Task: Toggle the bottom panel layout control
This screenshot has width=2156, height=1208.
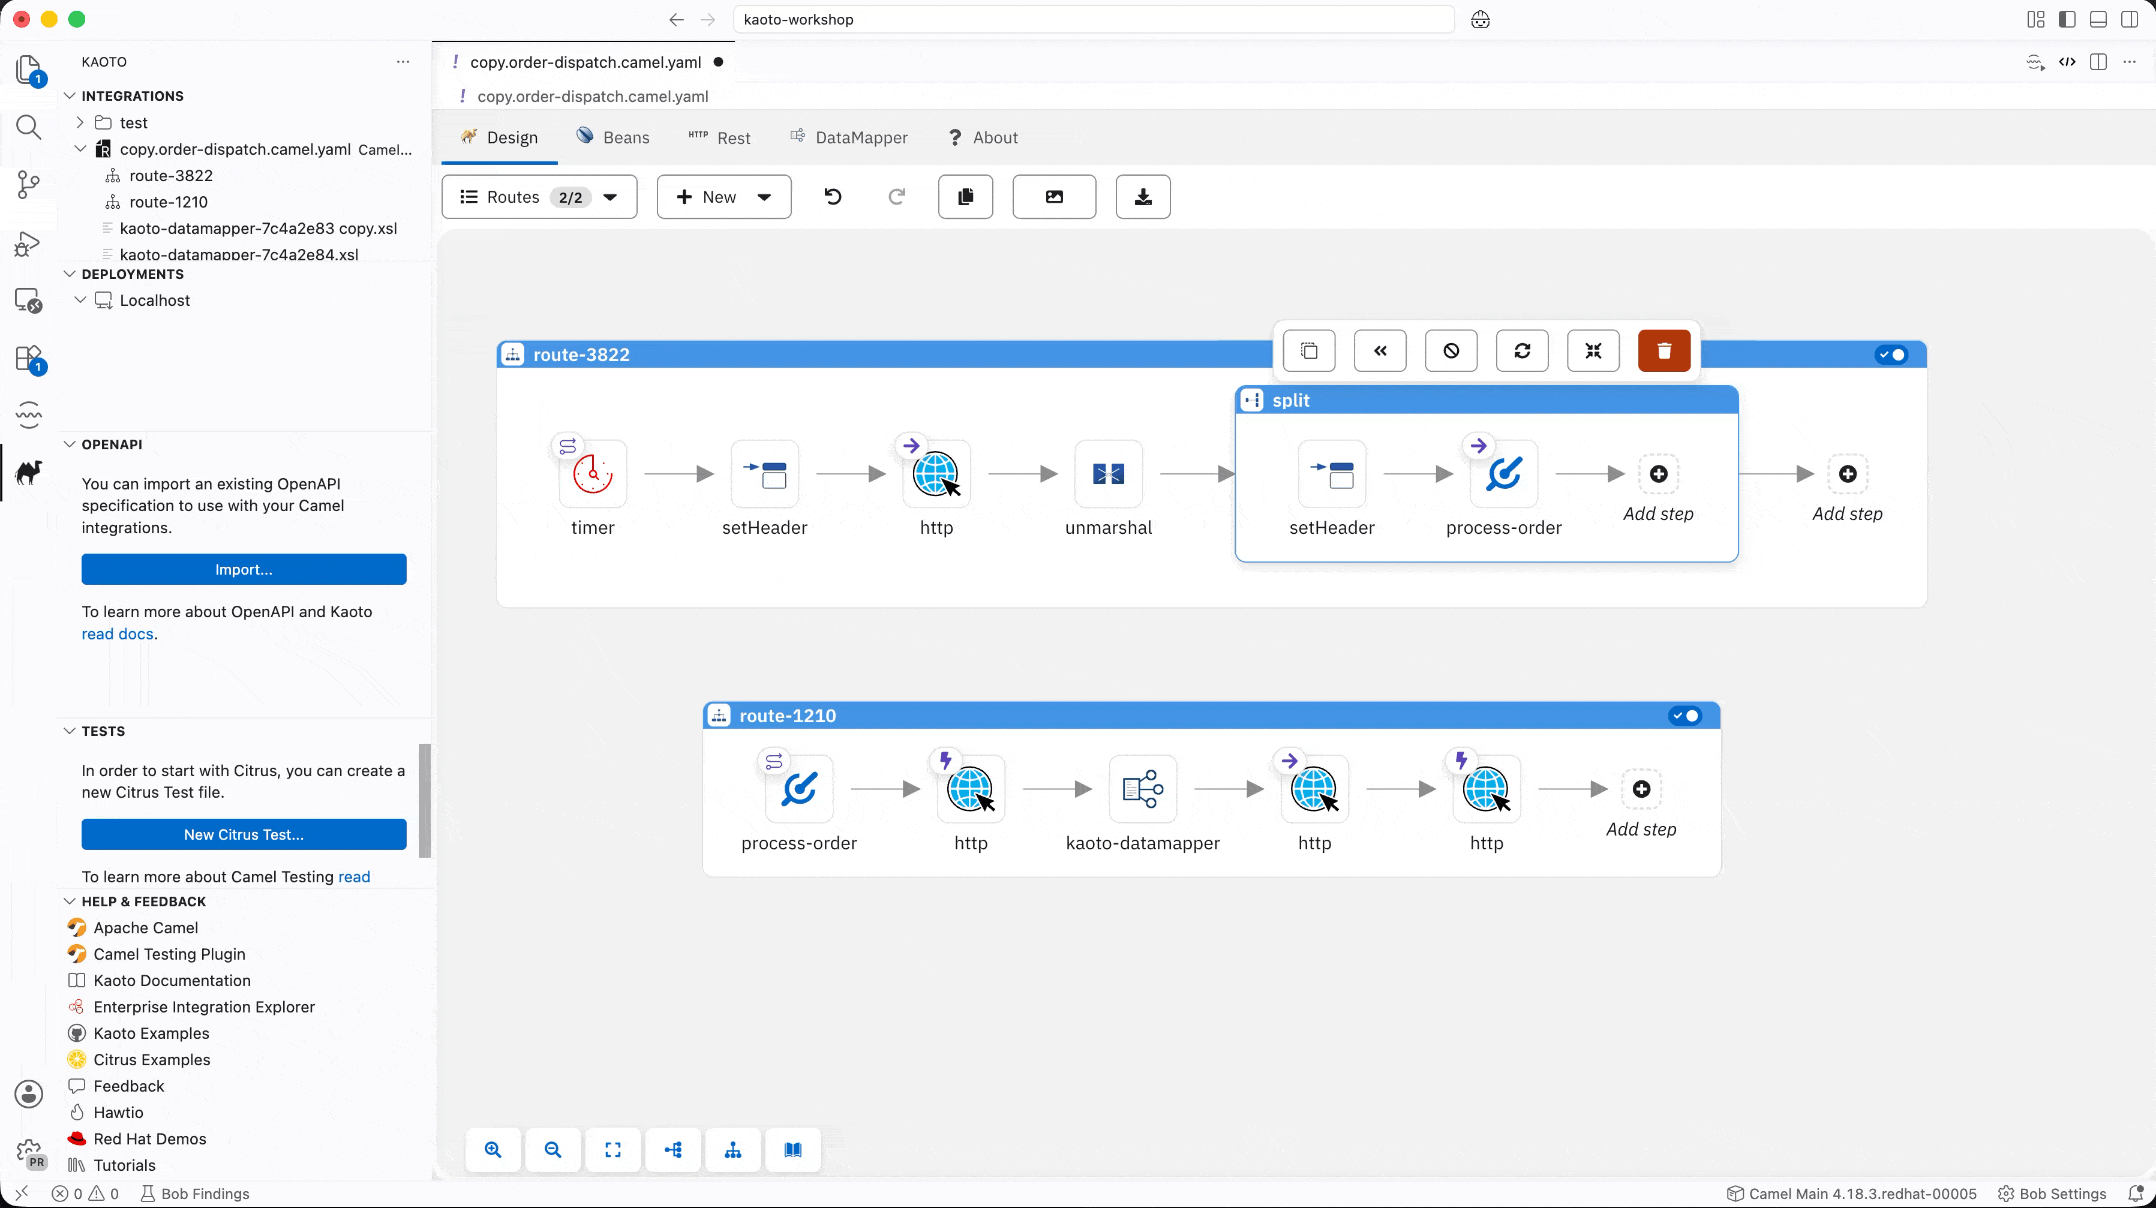Action: click(2099, 19)
